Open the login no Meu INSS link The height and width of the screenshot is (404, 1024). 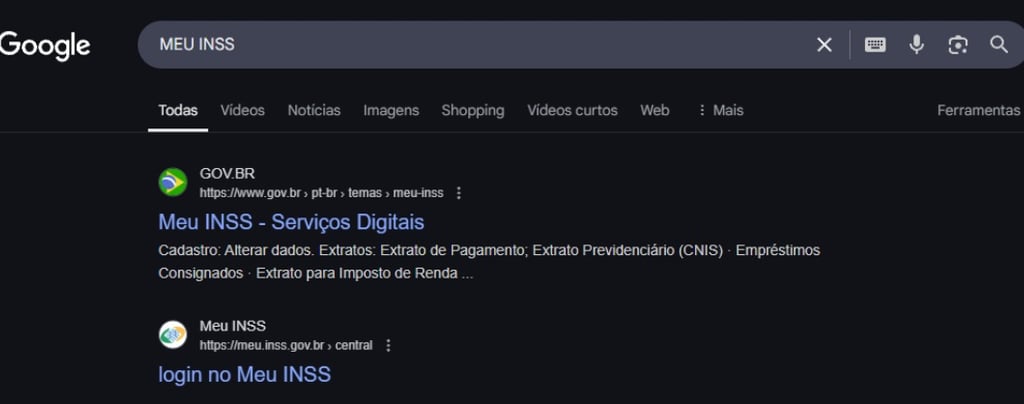click(244, 374)
